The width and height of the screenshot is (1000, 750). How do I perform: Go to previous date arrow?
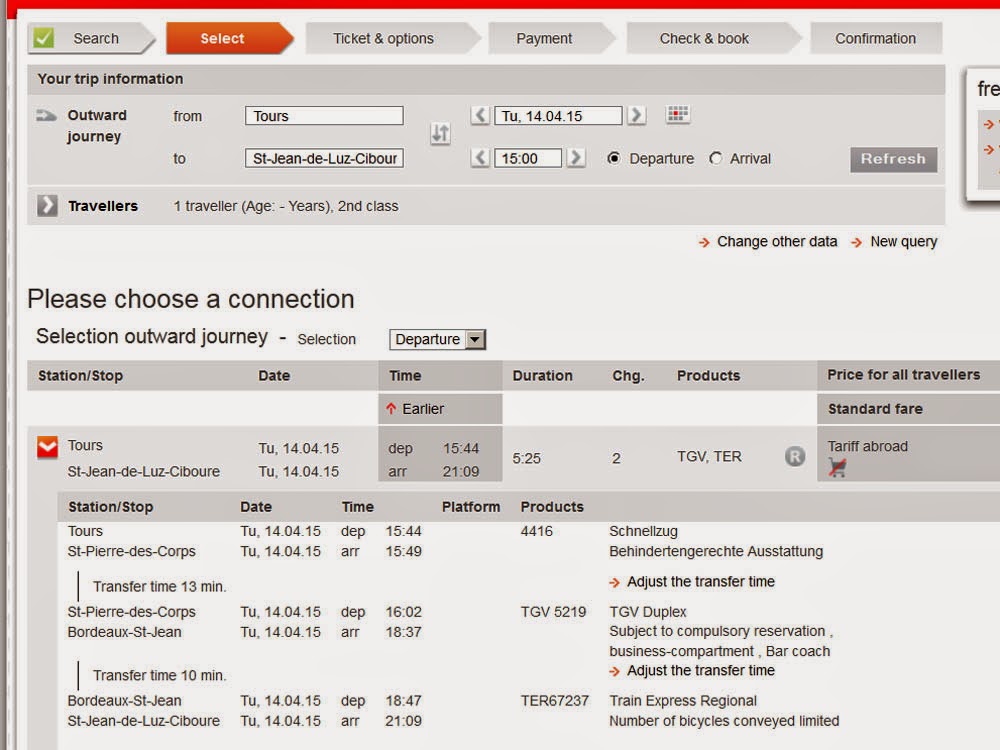(x=480, y=115)
